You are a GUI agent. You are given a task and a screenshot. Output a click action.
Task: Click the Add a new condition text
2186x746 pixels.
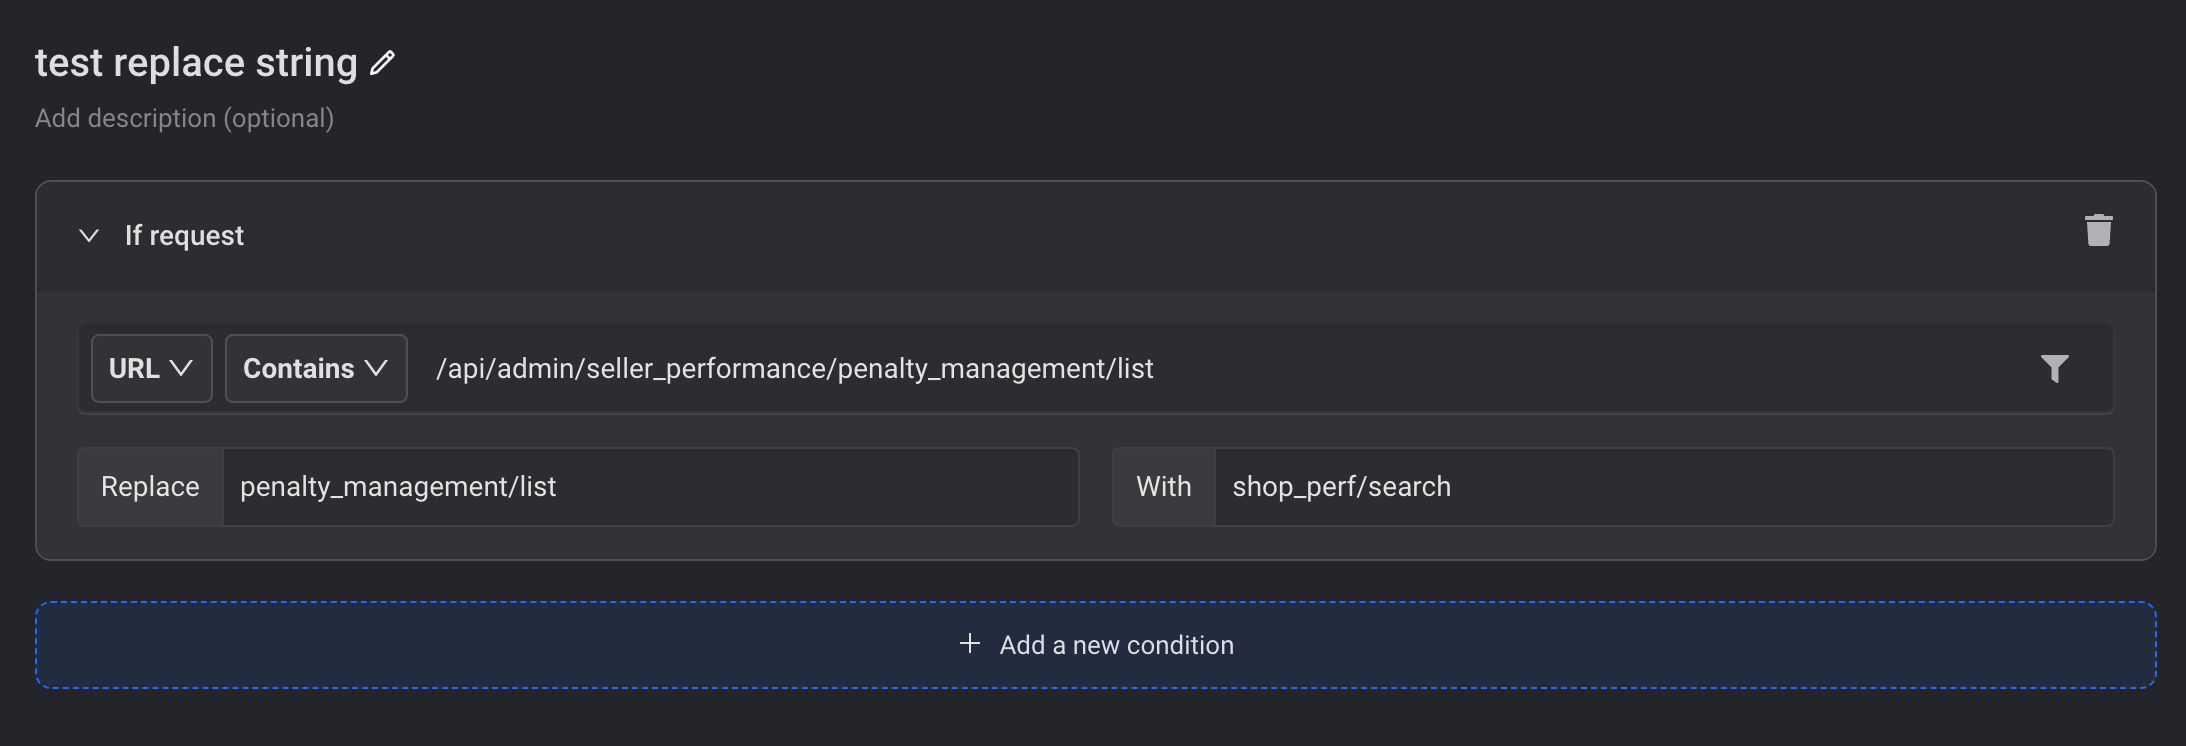[x=1116, y=645]
